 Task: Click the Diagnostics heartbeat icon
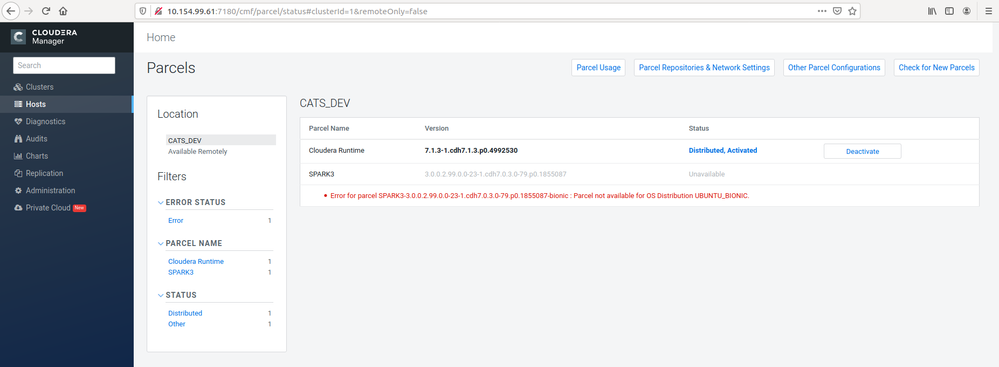tap(18, 122)
